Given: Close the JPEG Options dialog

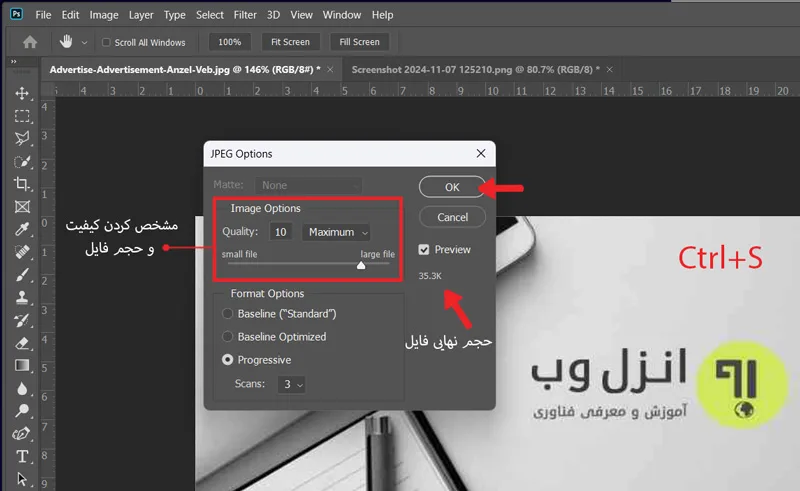Looking at the screenshot, I should click(x=481, y=153).
